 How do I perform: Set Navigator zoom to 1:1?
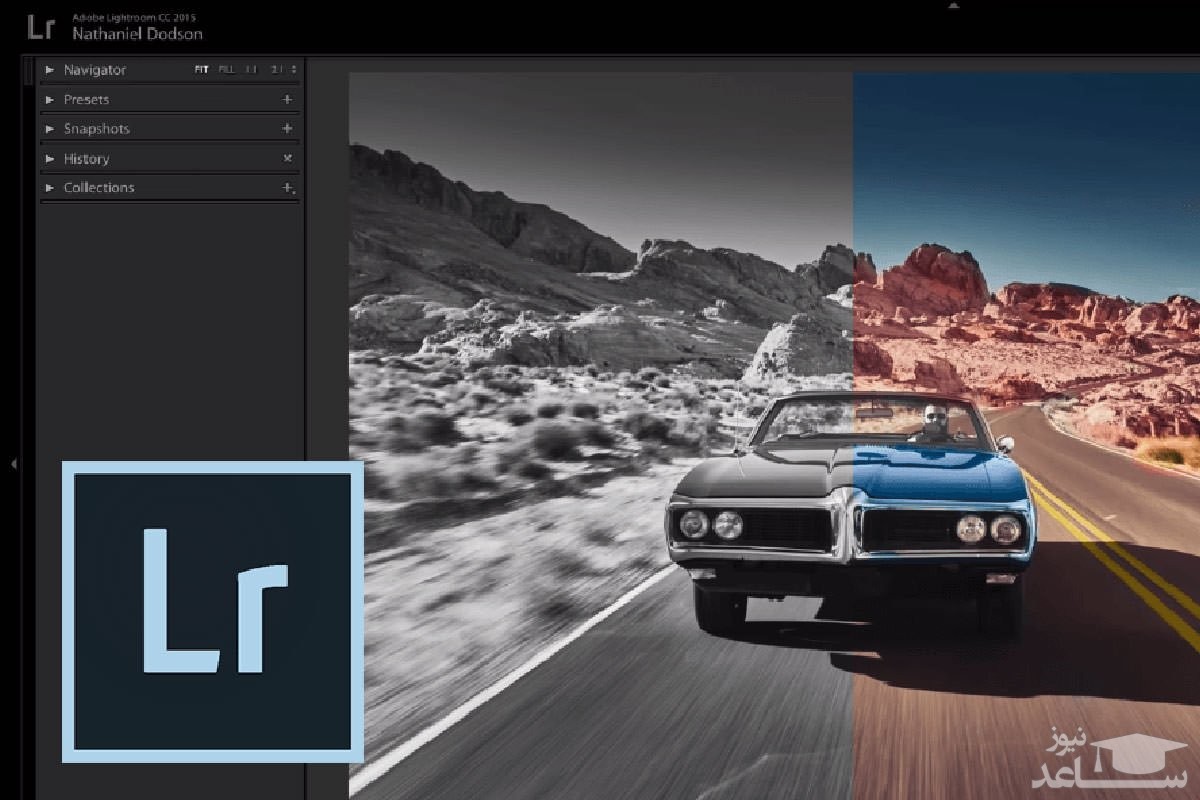[251, 70]
